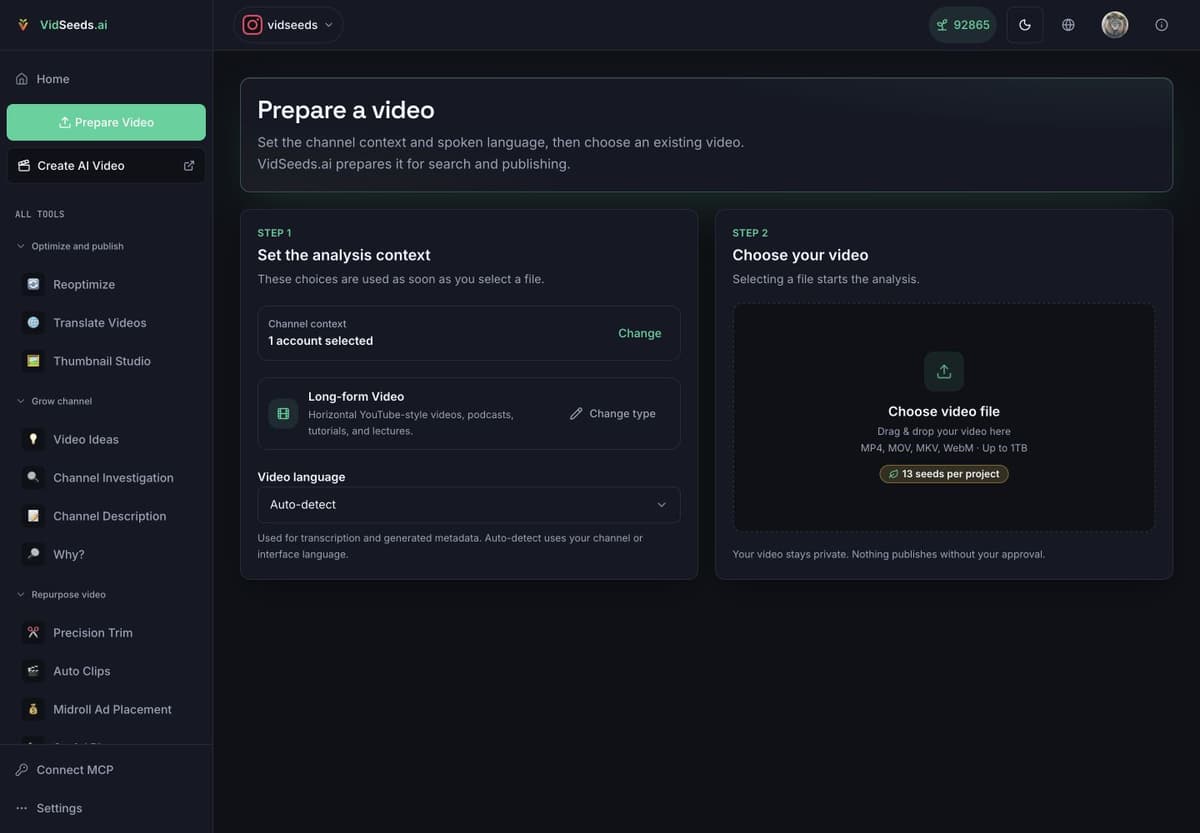Click Change for channel context

coord(640,333)
